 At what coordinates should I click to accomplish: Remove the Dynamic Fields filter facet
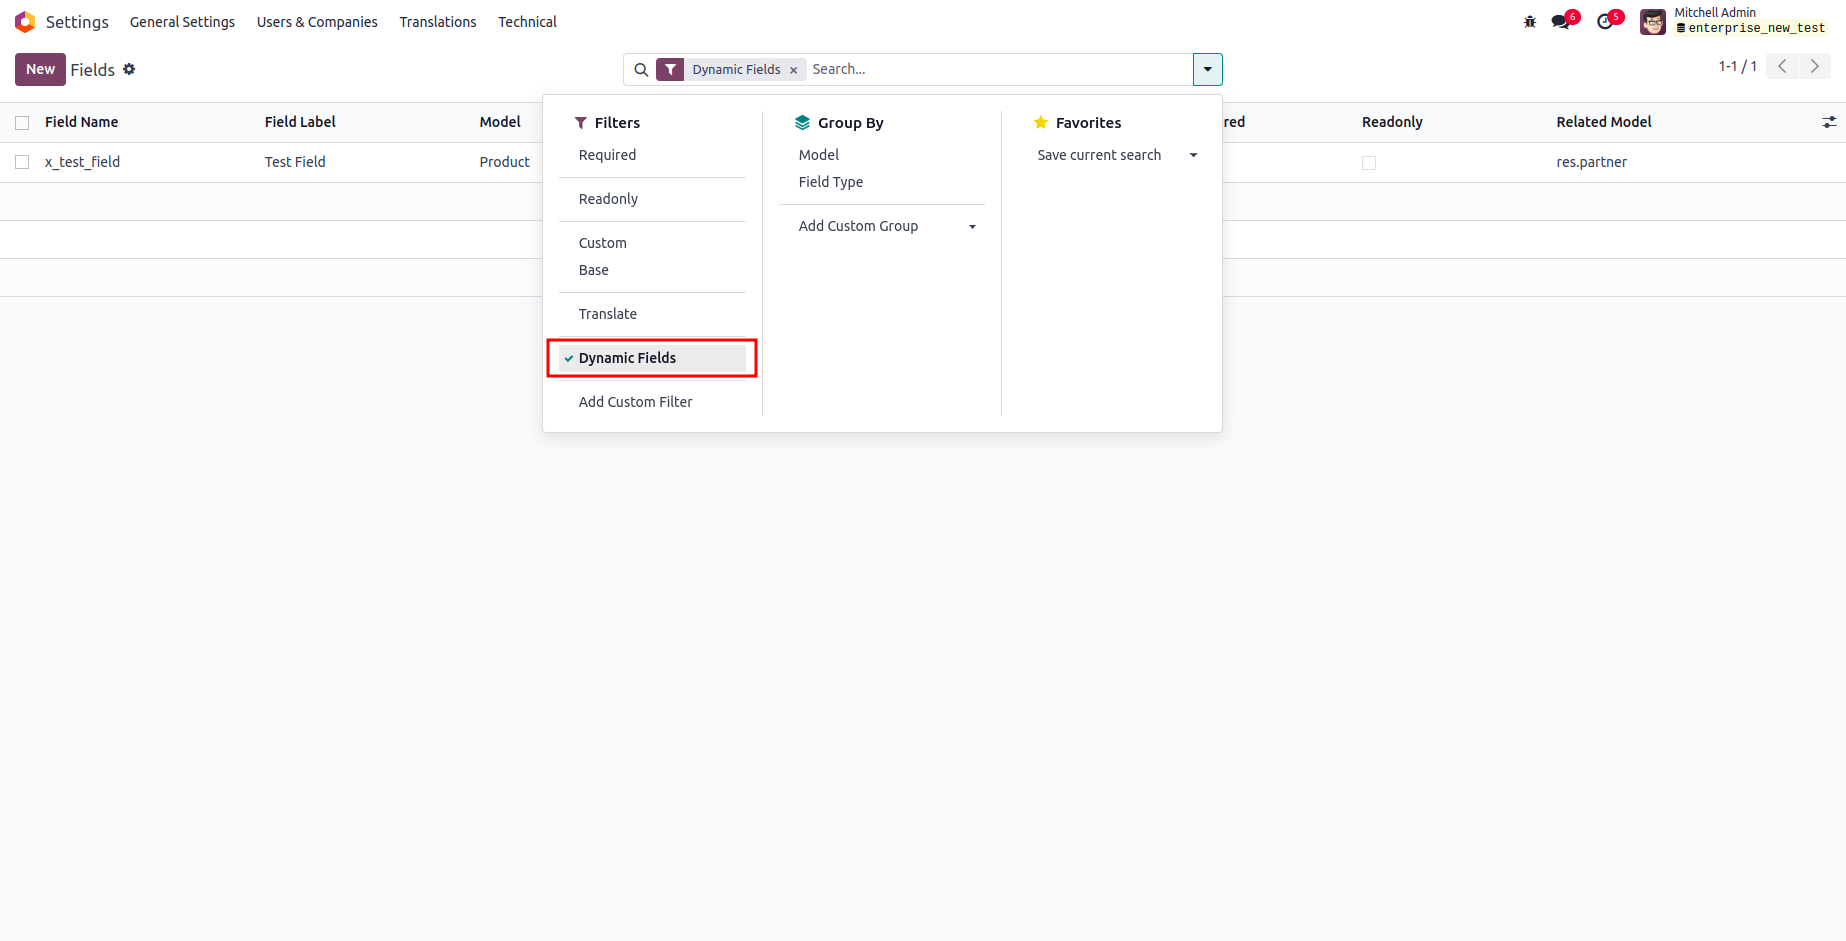click(x=794, y=70)
